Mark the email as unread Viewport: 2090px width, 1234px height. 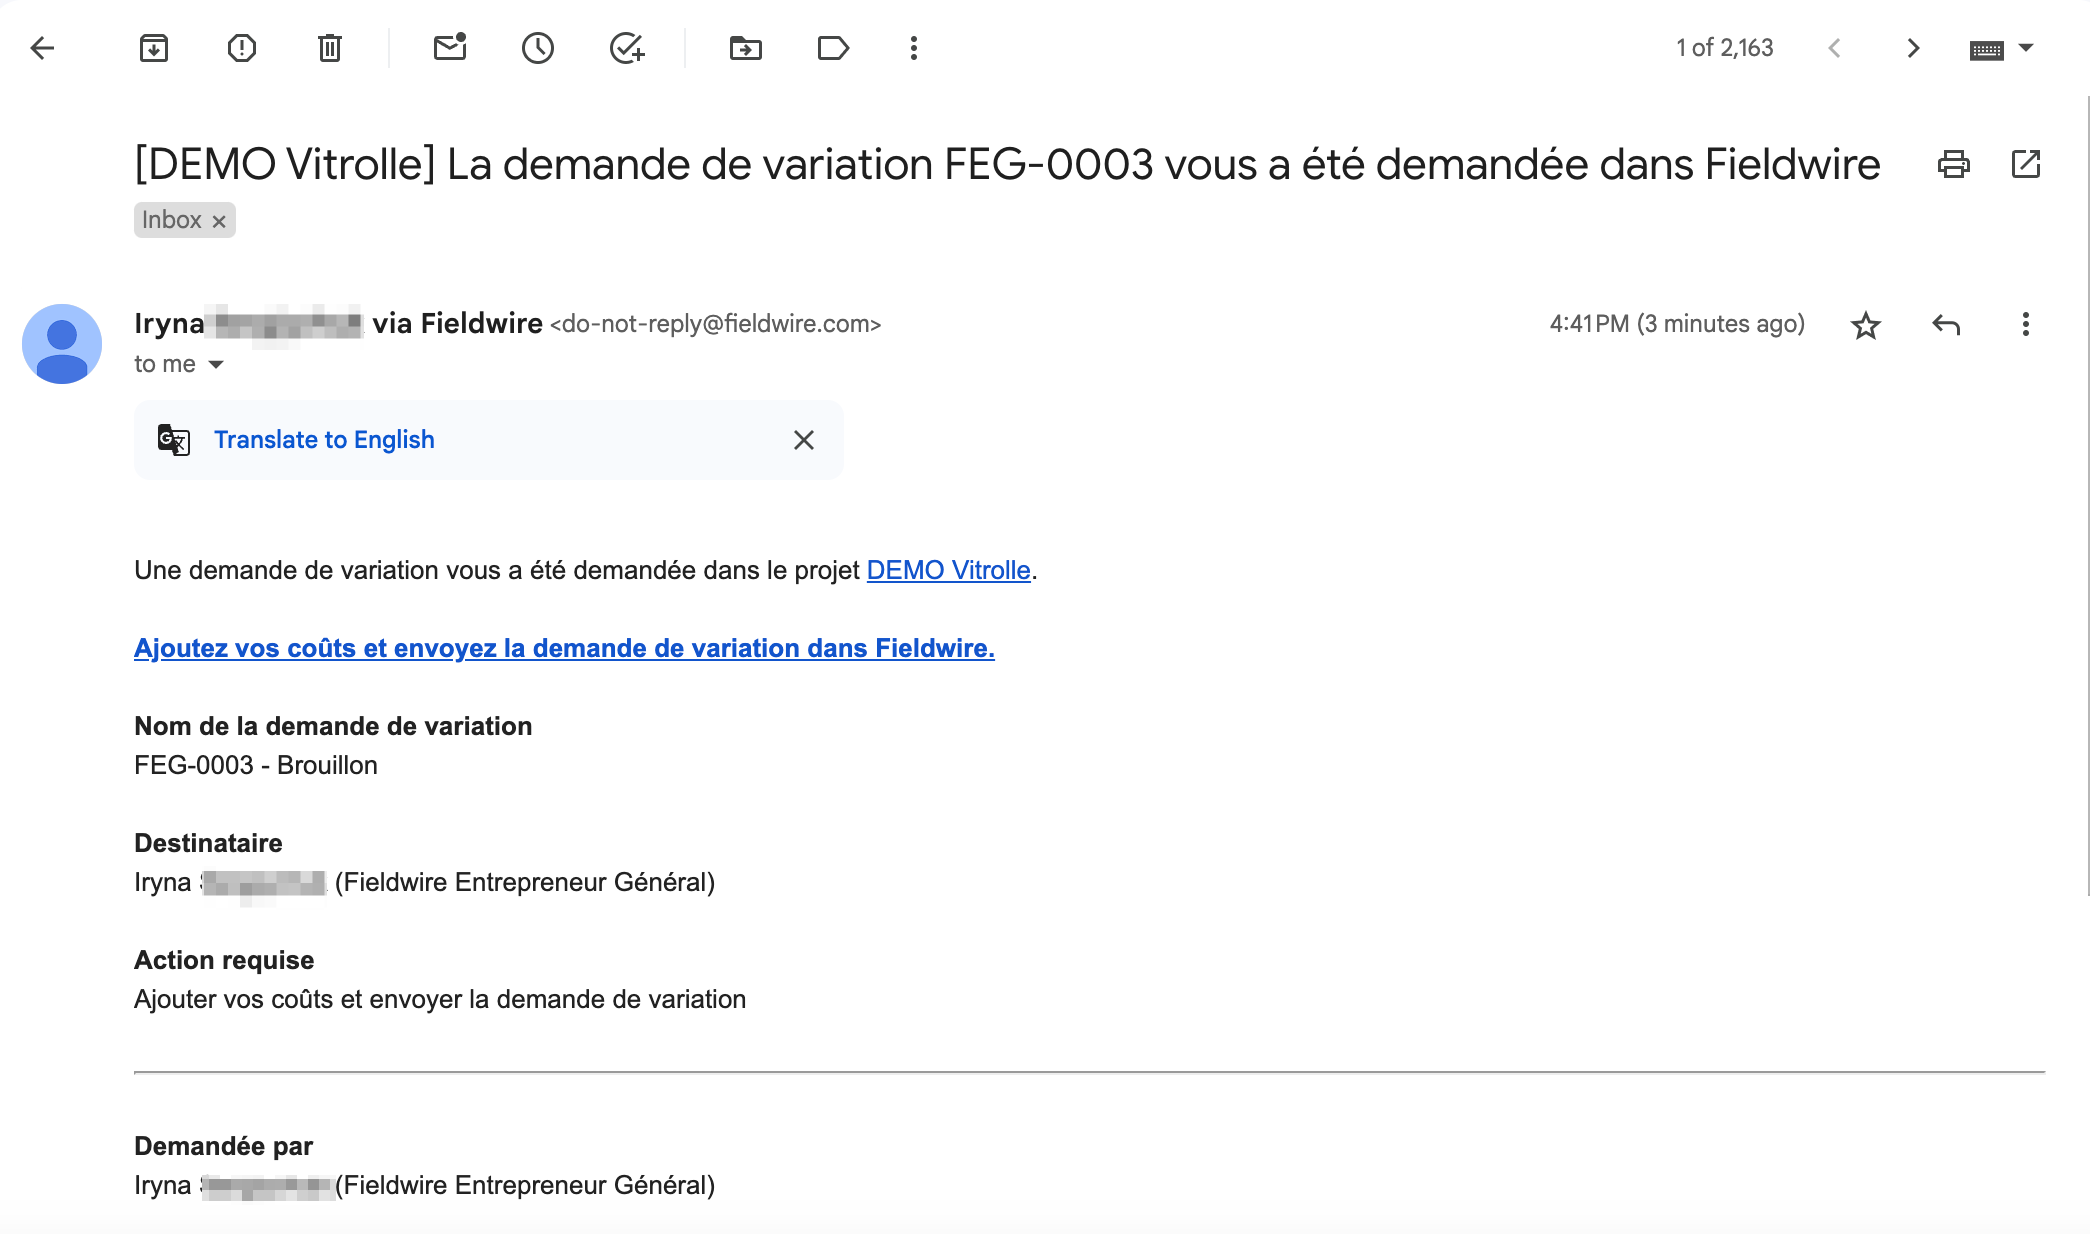(x=450, y=48)
